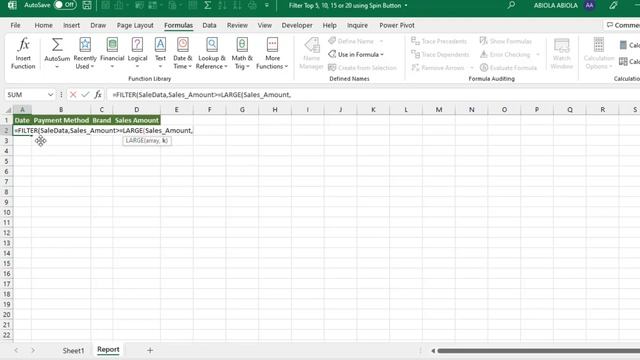Open the Page Layout tab
This screenshot has width=640, height=360.
coord(135,25)
